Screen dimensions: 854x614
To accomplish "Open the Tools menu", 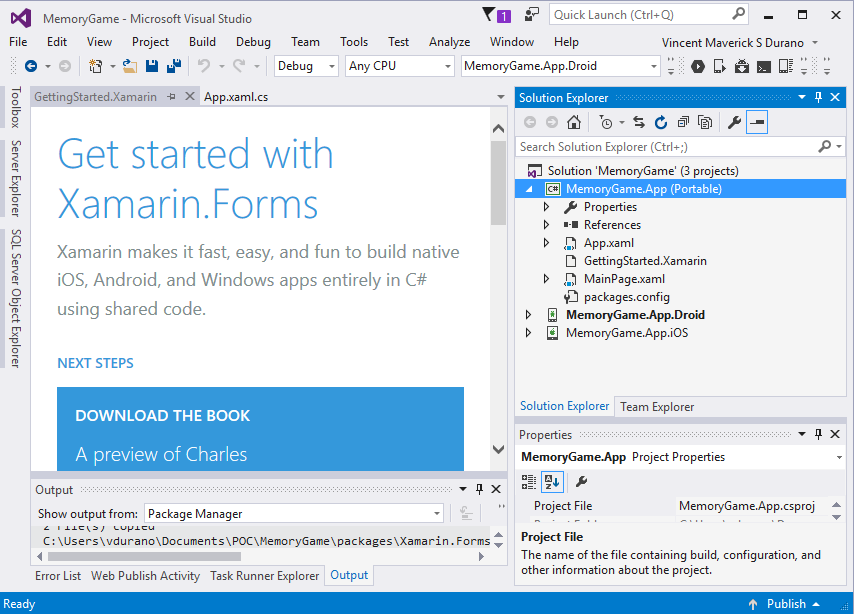I will point(354,42).
